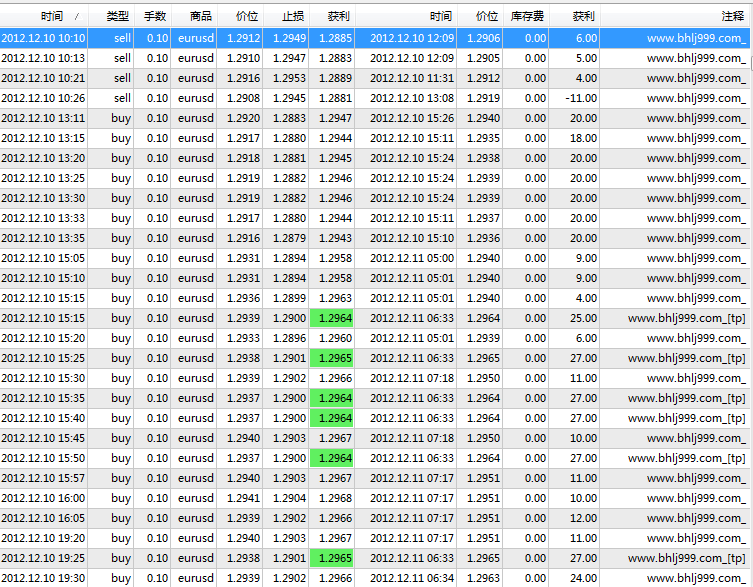
Task: Click the 时间 header next to 库存费's 价位
Action: [406, 16]
